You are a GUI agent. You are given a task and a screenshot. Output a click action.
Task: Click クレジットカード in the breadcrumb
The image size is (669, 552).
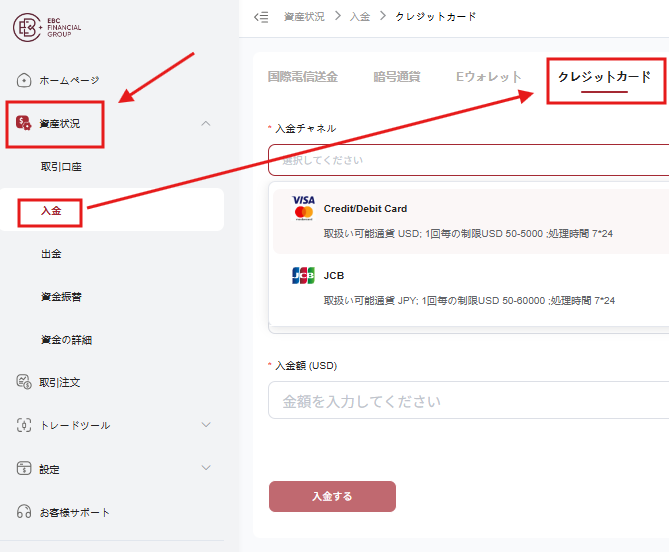(436, 17)
